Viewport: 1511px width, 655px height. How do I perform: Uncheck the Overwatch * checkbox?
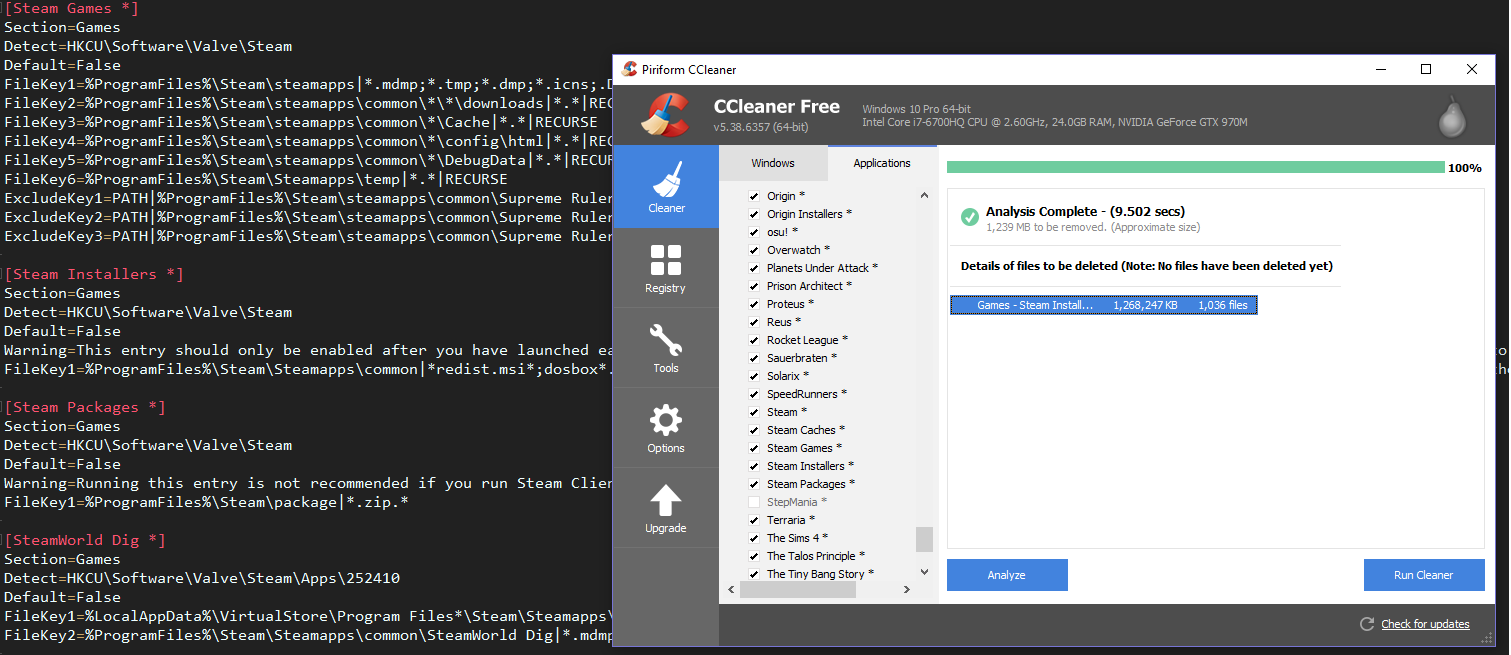(754, 250)
